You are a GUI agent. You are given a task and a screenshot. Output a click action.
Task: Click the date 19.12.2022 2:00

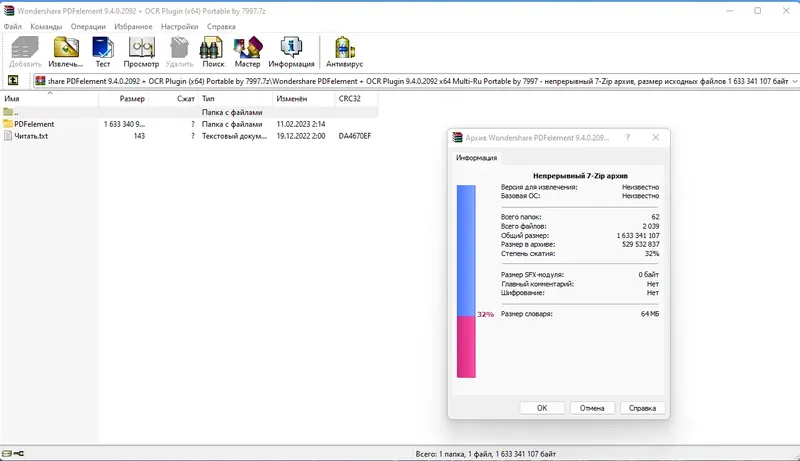(301, 136)
